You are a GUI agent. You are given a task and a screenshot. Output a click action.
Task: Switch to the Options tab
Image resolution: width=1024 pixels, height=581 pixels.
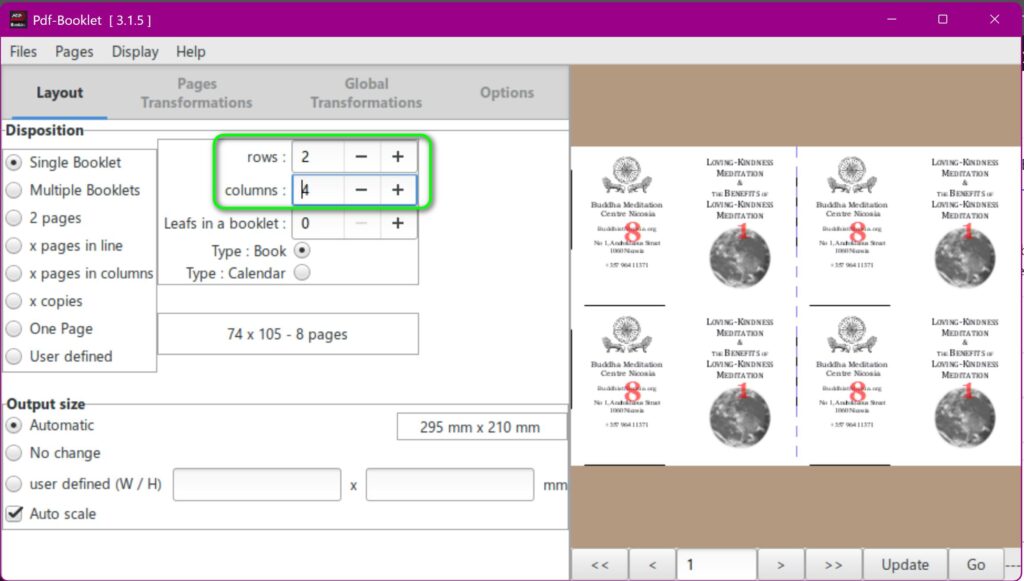click(507, 93)
